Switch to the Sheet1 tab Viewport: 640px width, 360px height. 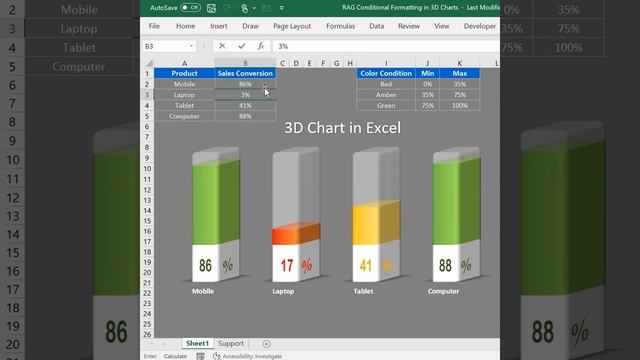click(198, 344)
